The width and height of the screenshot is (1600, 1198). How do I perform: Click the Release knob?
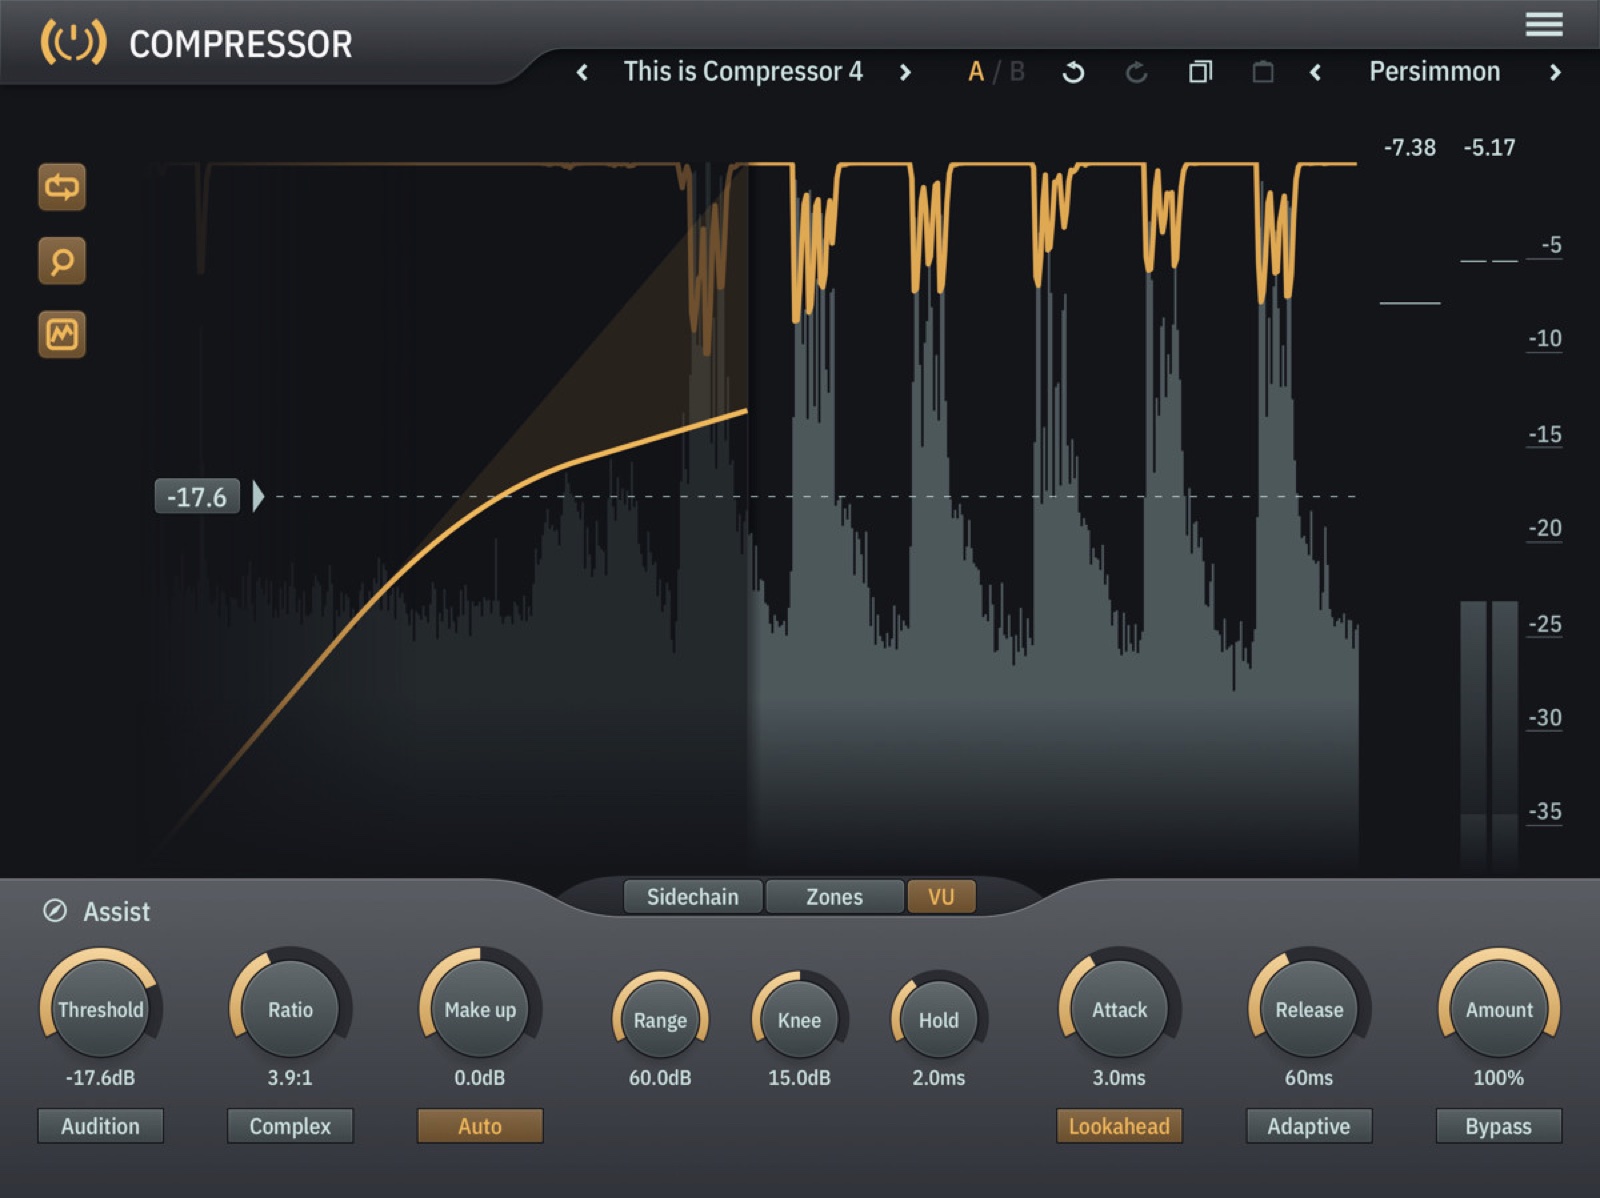(x=1309, y=1009)
